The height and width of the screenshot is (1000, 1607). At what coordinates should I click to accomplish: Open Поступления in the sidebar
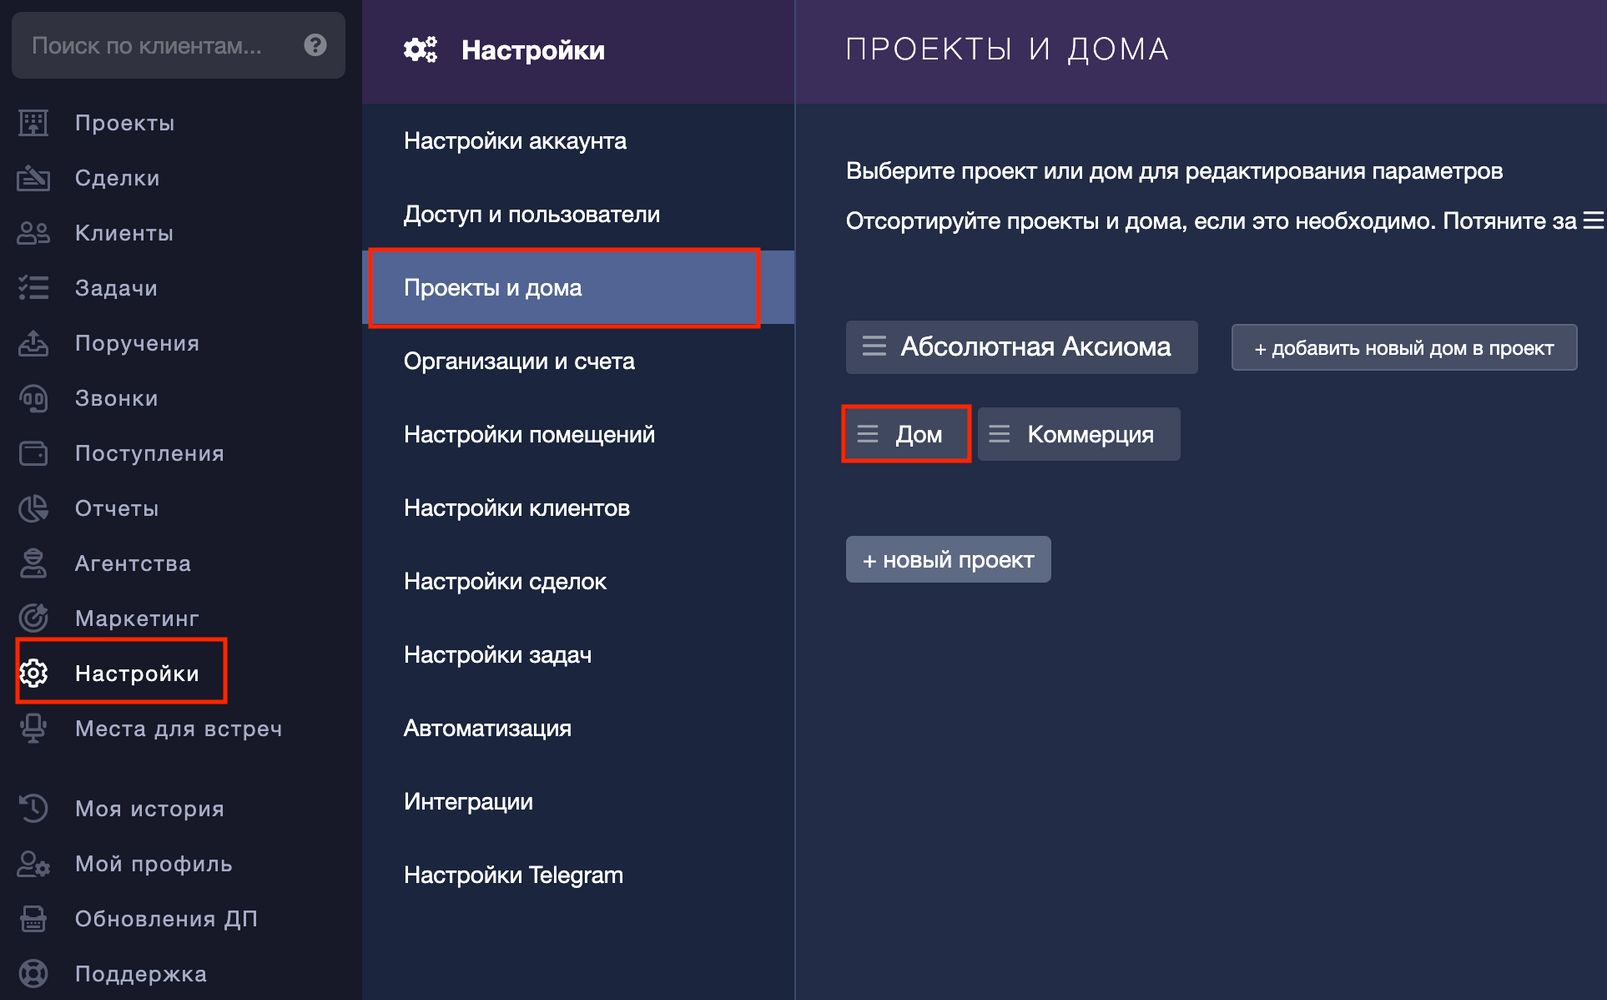(149, 453)
